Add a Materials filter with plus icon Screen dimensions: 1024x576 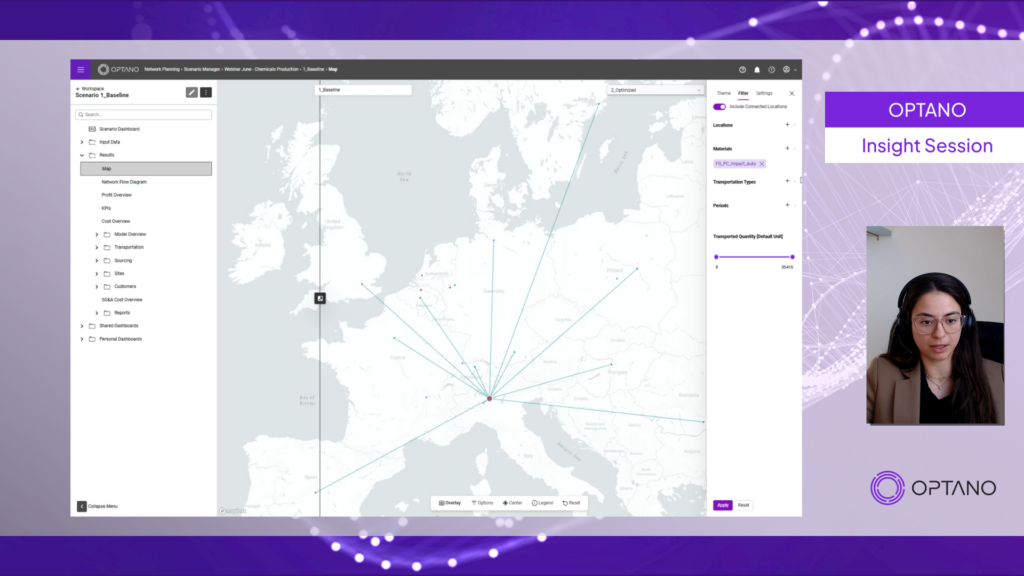[x=787, y=148]
